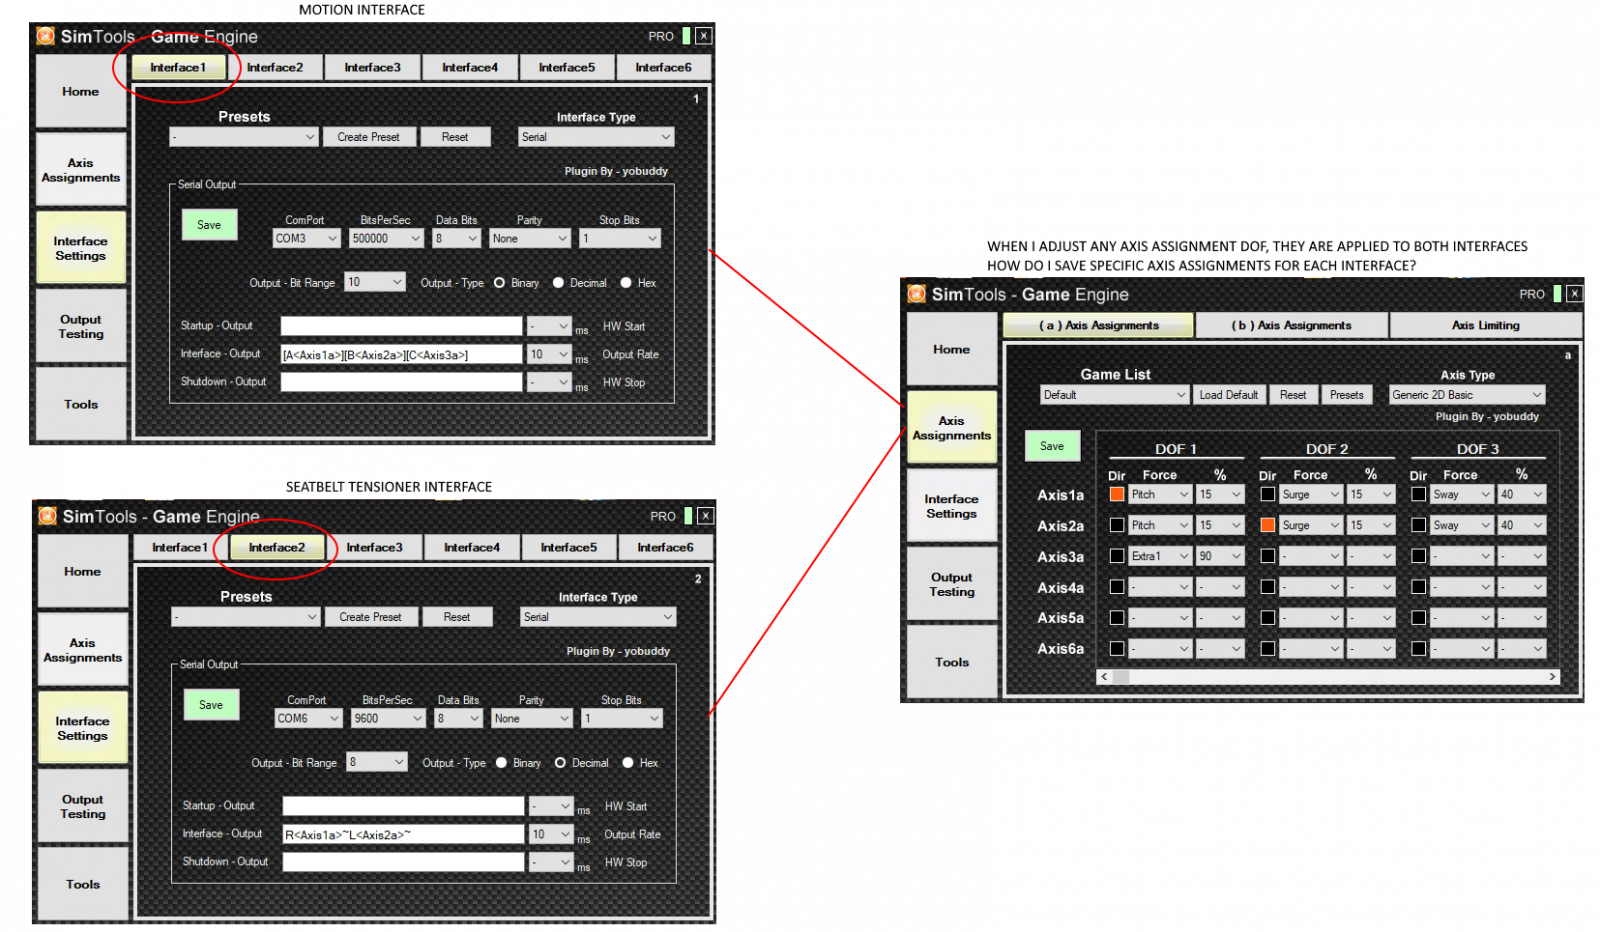Save serial settings in Motion Interface window
The height and width of the screenshot is (932, 1600).
209,225
